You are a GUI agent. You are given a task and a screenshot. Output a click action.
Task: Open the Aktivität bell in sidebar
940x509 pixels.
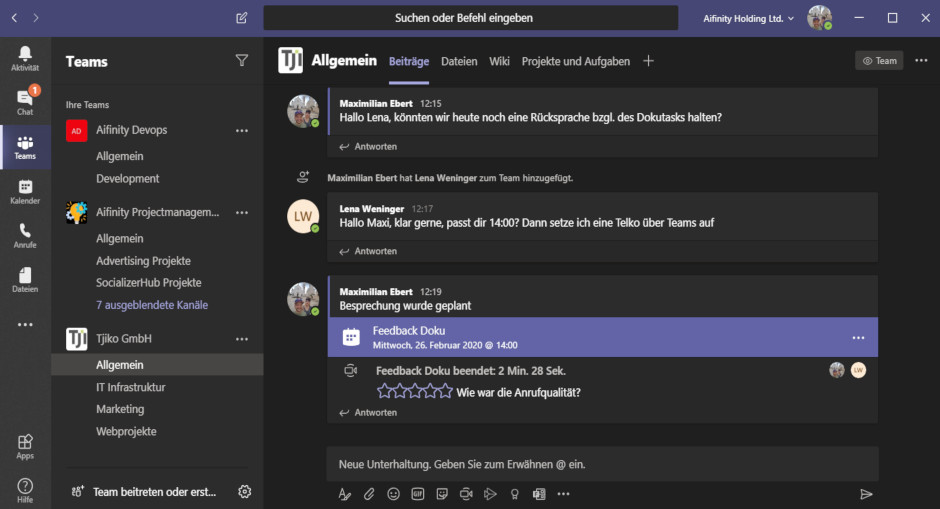(25, 59)
